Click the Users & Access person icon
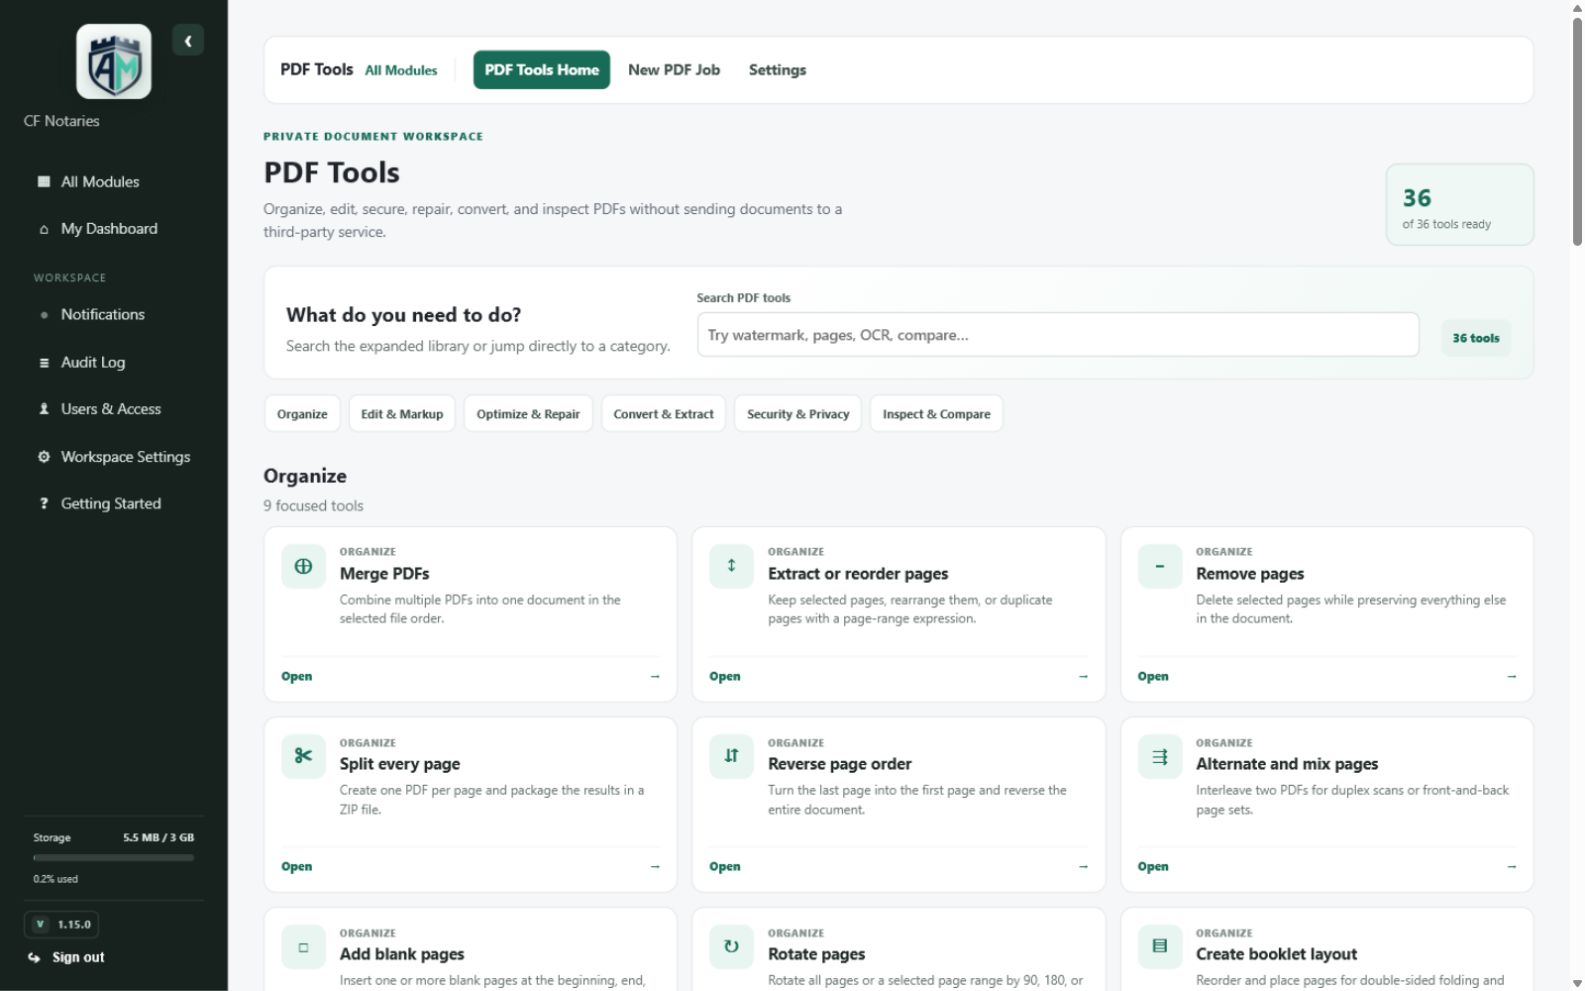 tap(44, 409)
